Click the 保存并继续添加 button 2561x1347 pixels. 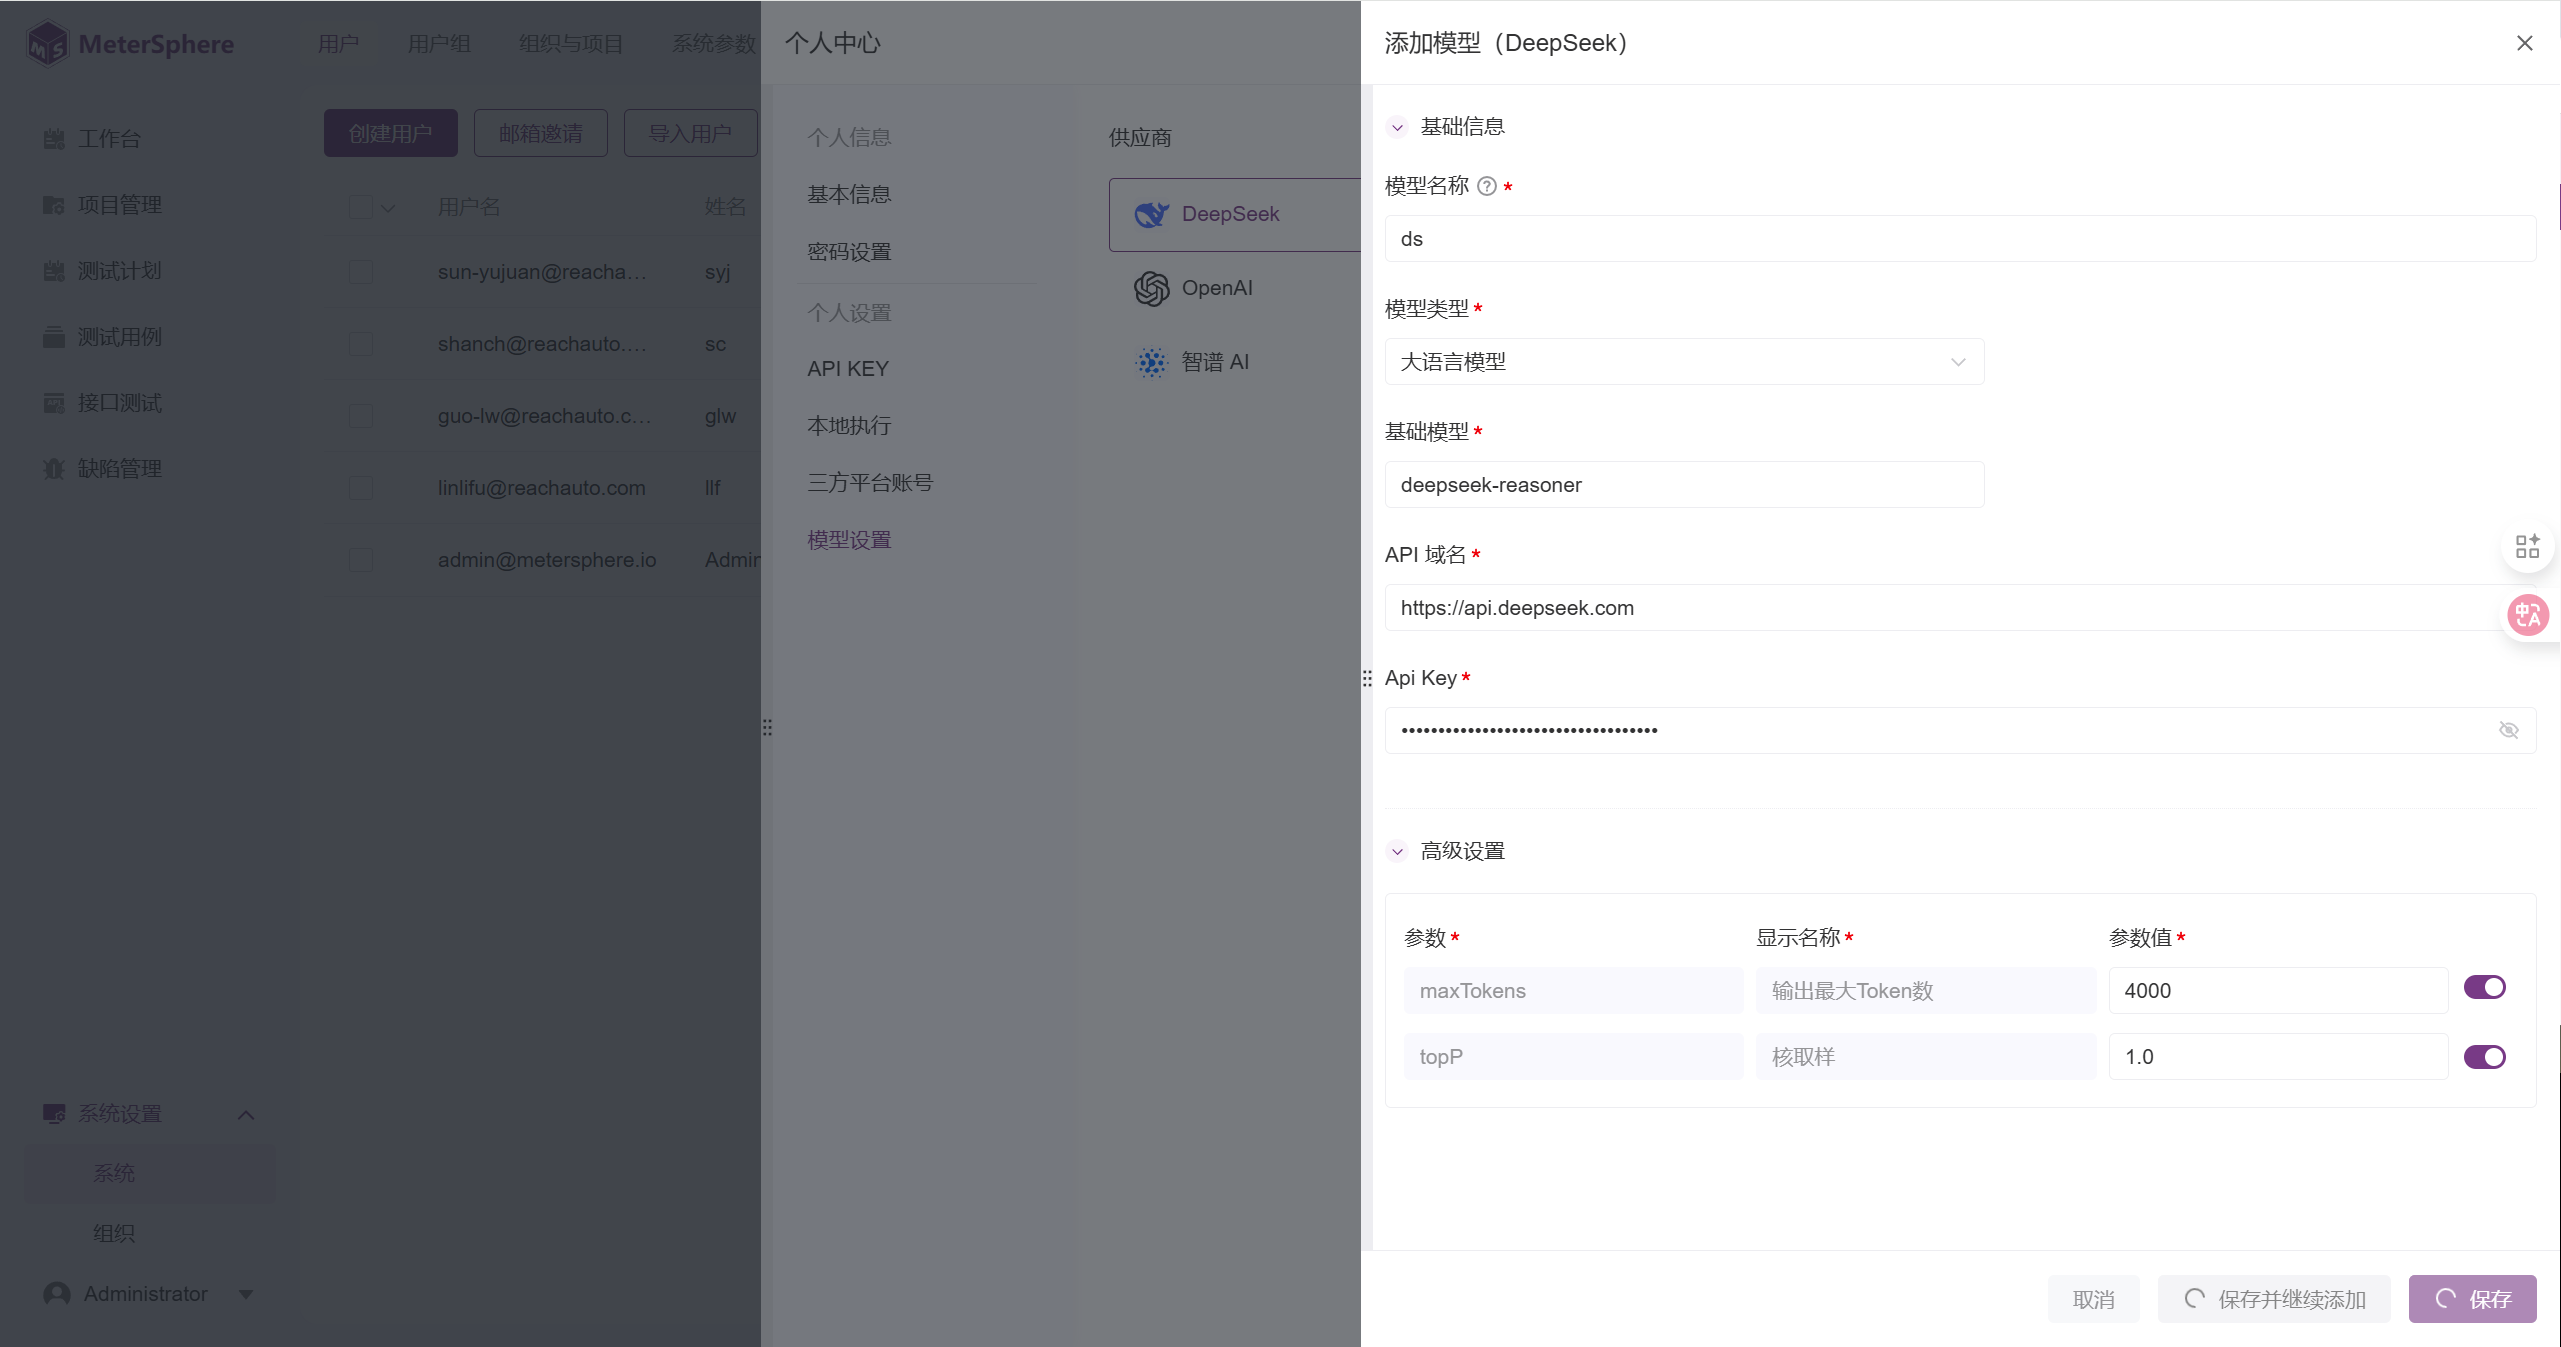coord(2274,1299)
